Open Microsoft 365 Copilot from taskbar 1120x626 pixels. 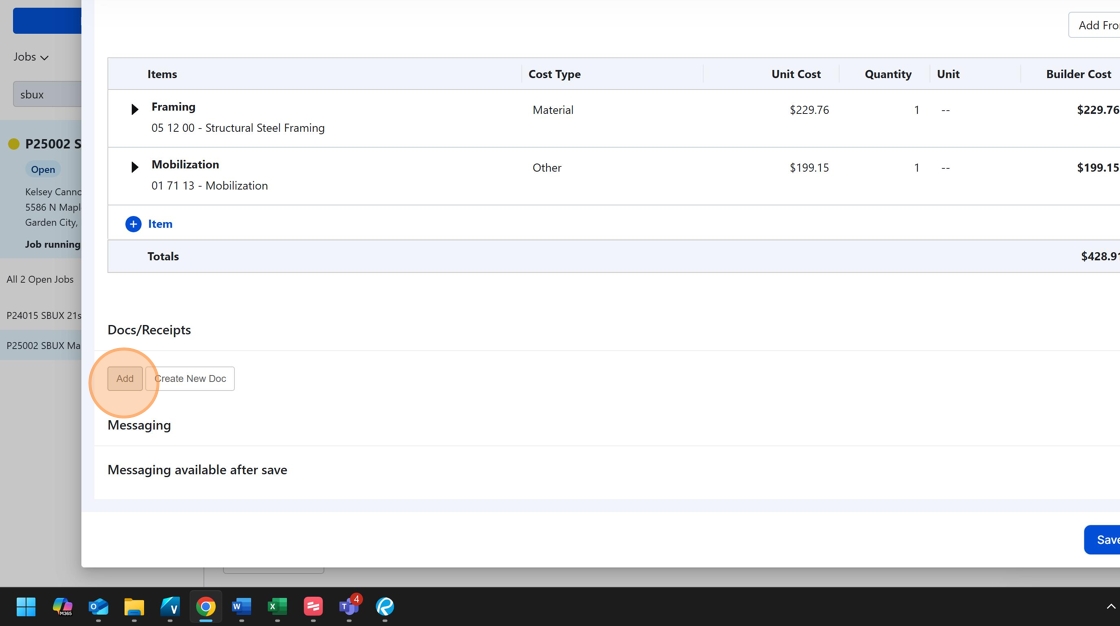(62, 607)
